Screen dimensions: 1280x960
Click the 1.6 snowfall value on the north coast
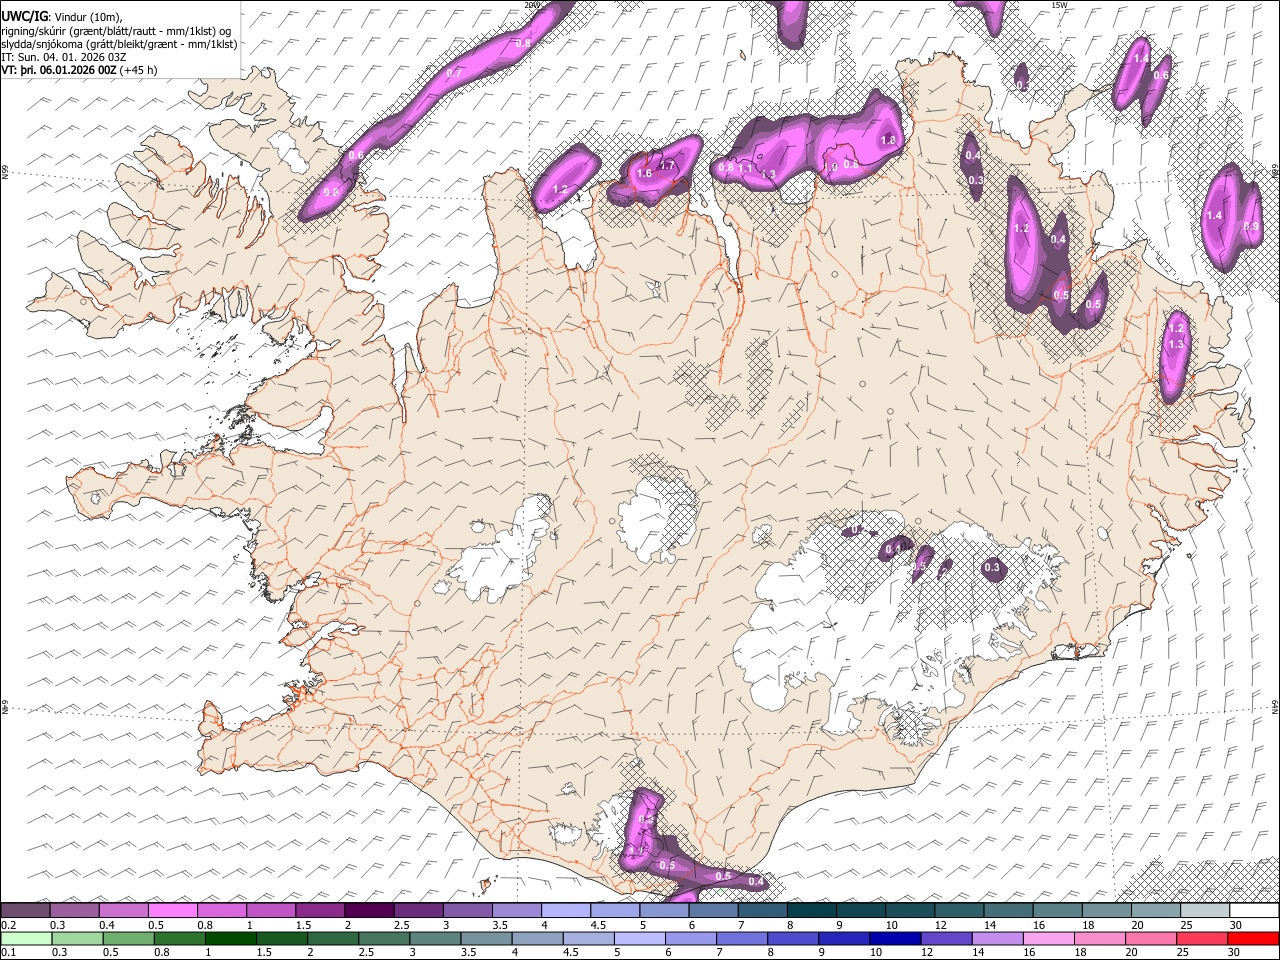pyautogui.click(x=644, y=174)
